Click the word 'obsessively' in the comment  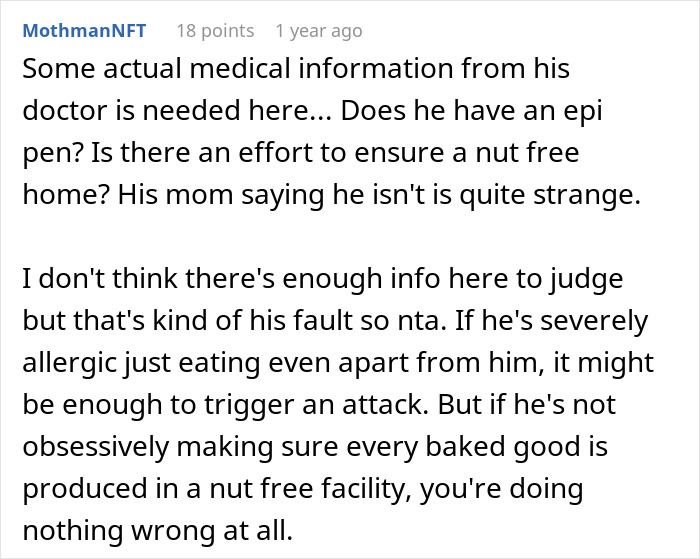pos(96,447)
